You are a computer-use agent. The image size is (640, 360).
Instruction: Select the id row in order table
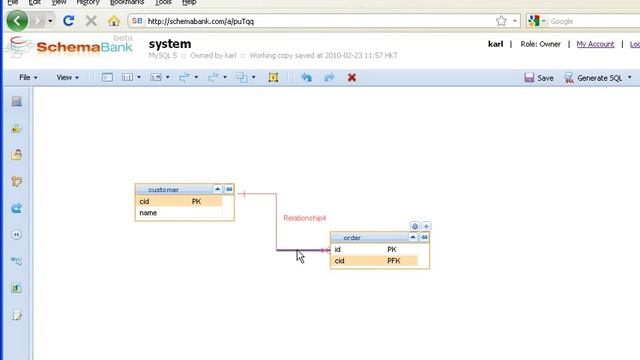(374, 249)
